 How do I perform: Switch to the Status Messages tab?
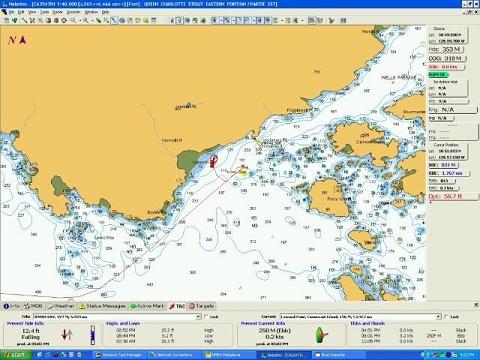102,306
